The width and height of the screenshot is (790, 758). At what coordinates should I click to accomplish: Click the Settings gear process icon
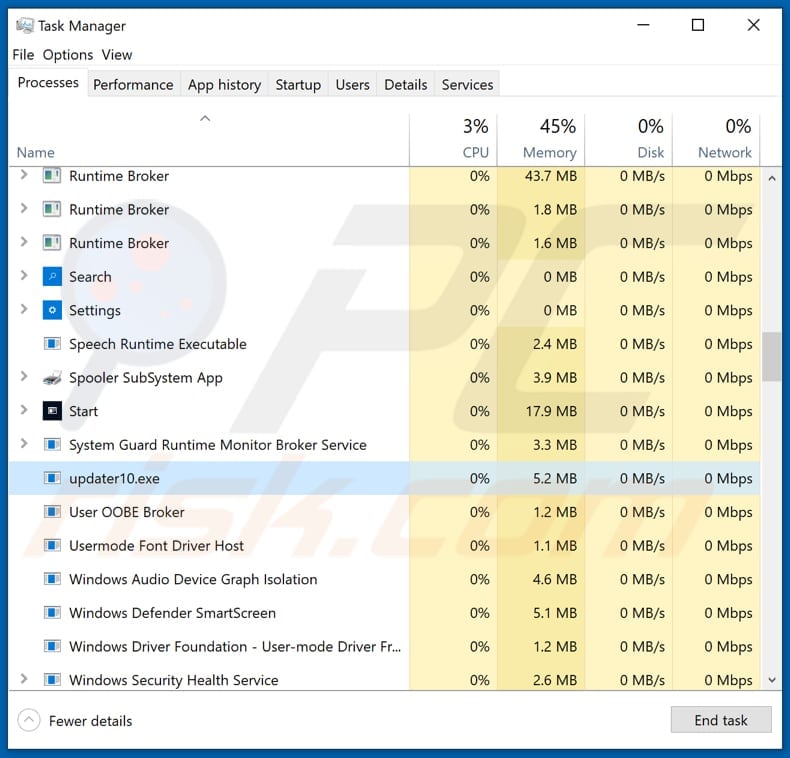pos(52,311)
